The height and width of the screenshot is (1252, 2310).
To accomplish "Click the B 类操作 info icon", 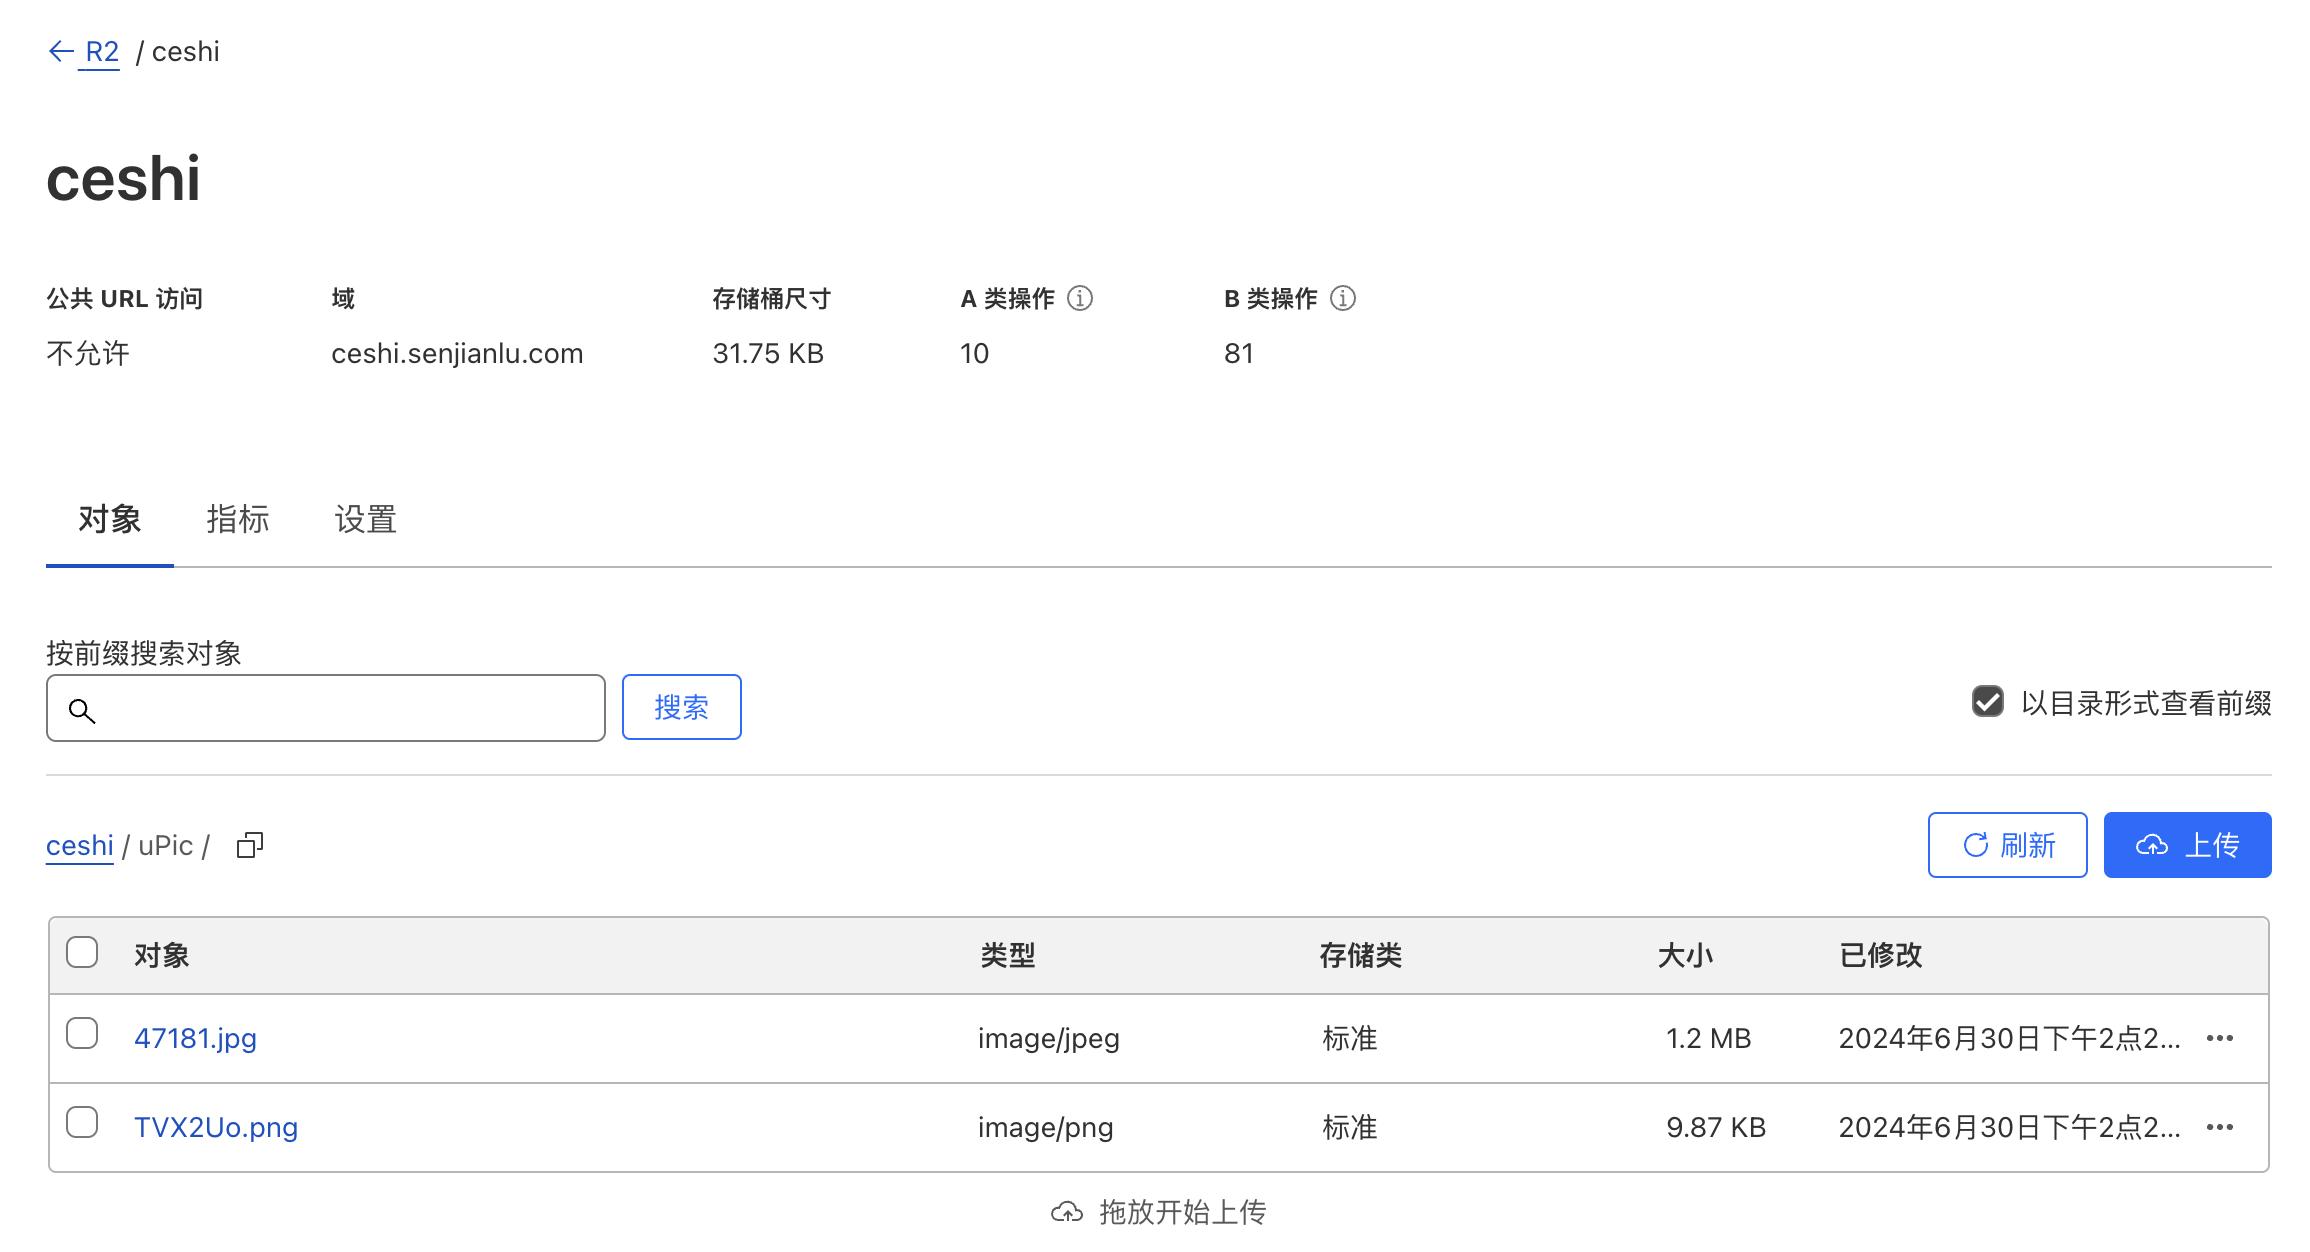I will [1343, 298].
